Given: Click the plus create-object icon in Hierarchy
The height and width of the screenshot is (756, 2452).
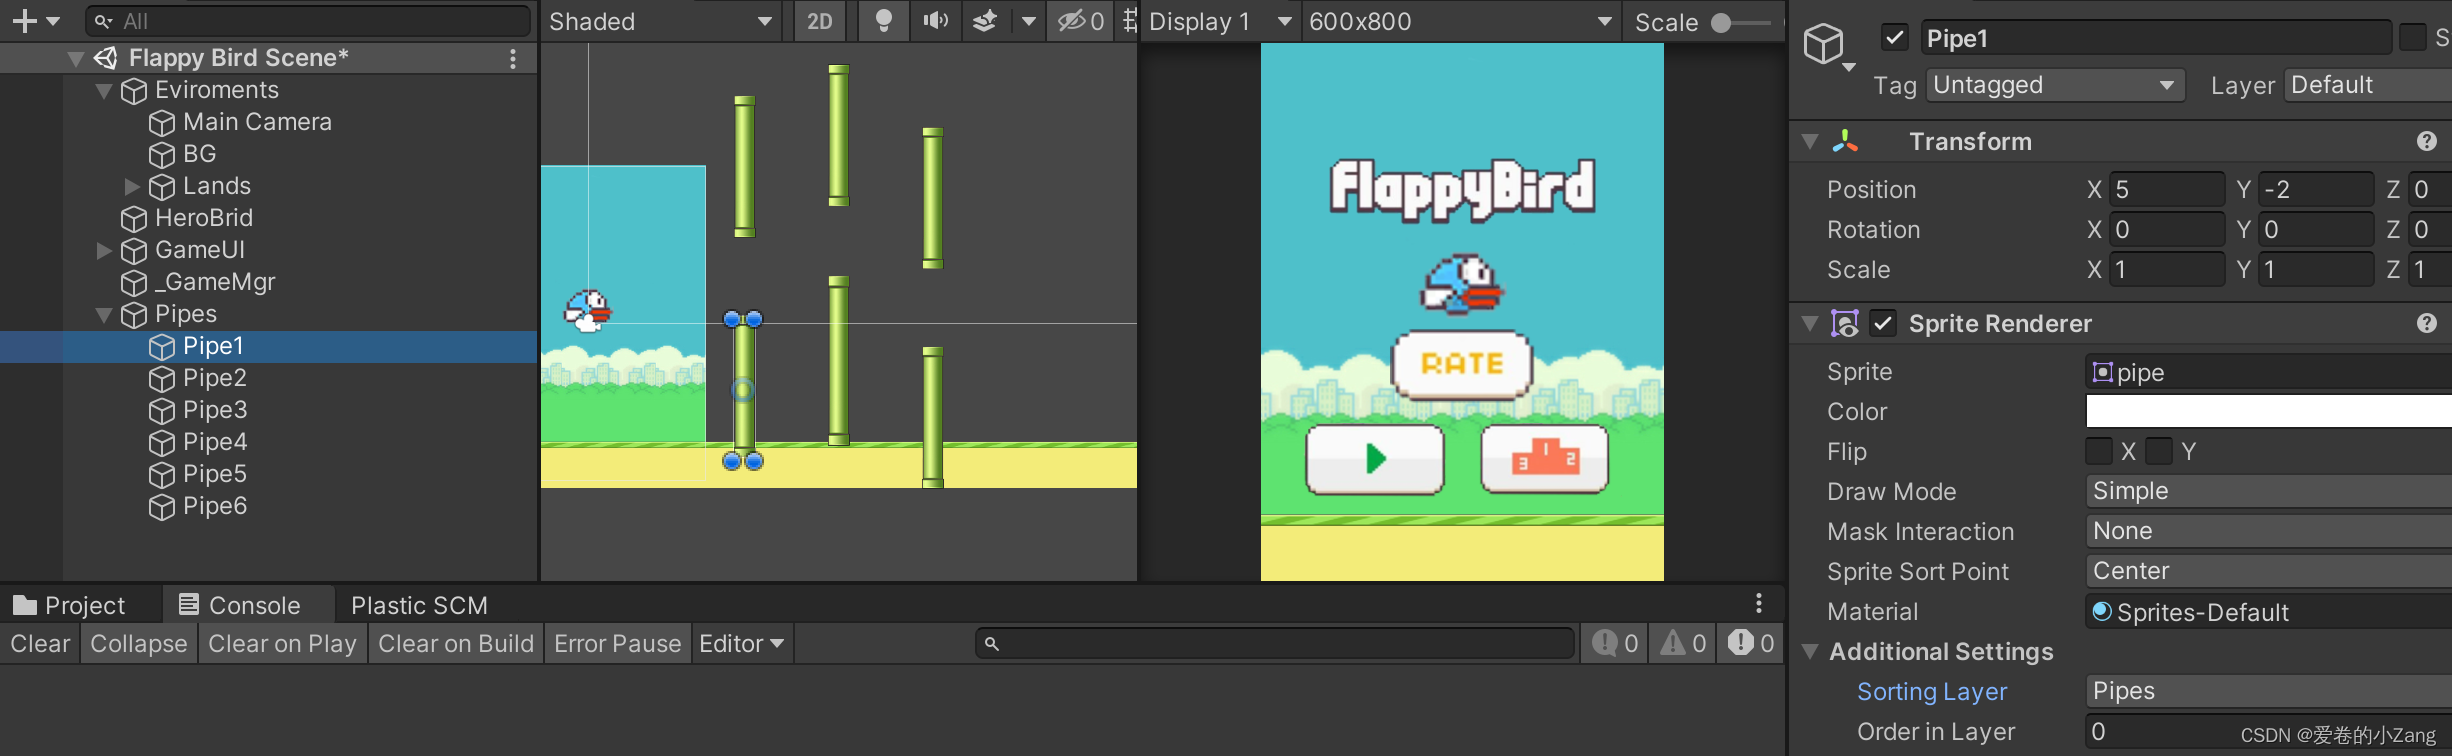Looking at the screenshot, I should pyautogui.click(x=25, y=21).
